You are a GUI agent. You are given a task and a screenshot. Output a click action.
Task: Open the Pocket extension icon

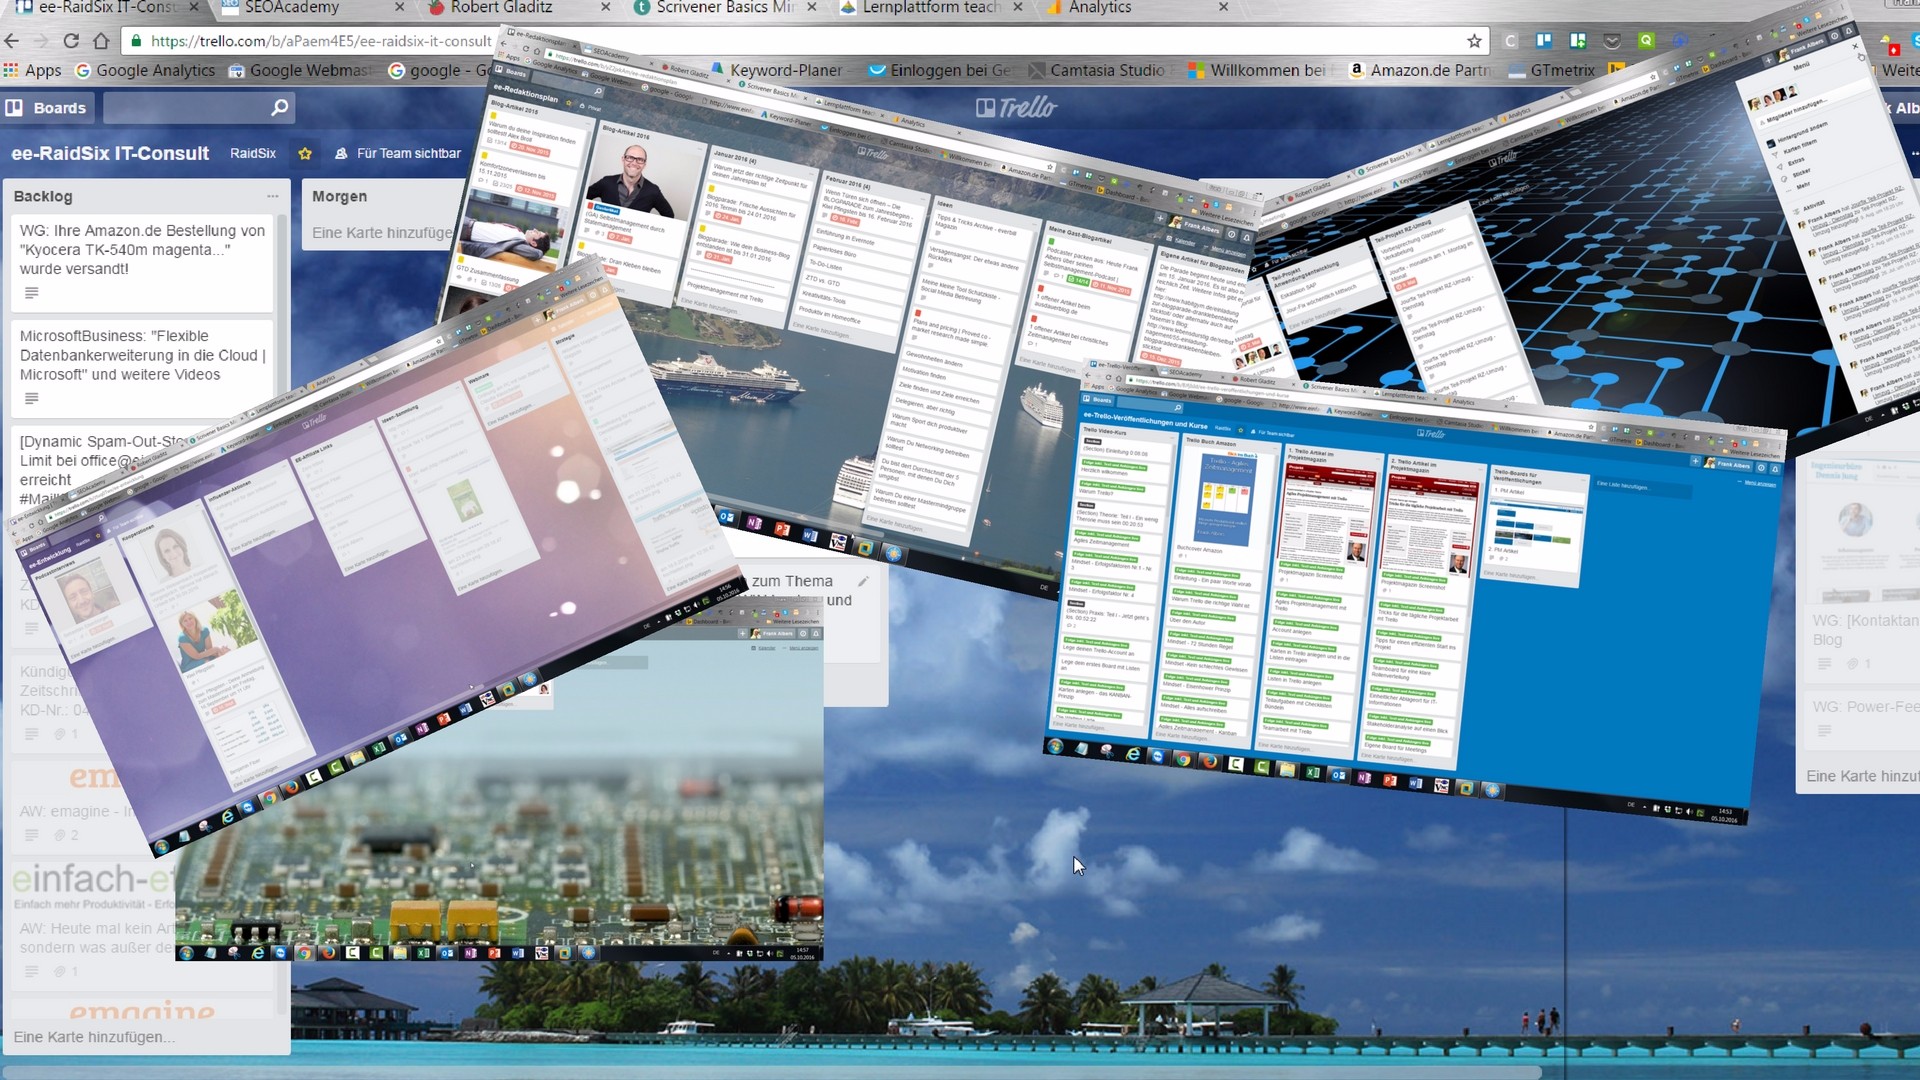(1612, 41)
